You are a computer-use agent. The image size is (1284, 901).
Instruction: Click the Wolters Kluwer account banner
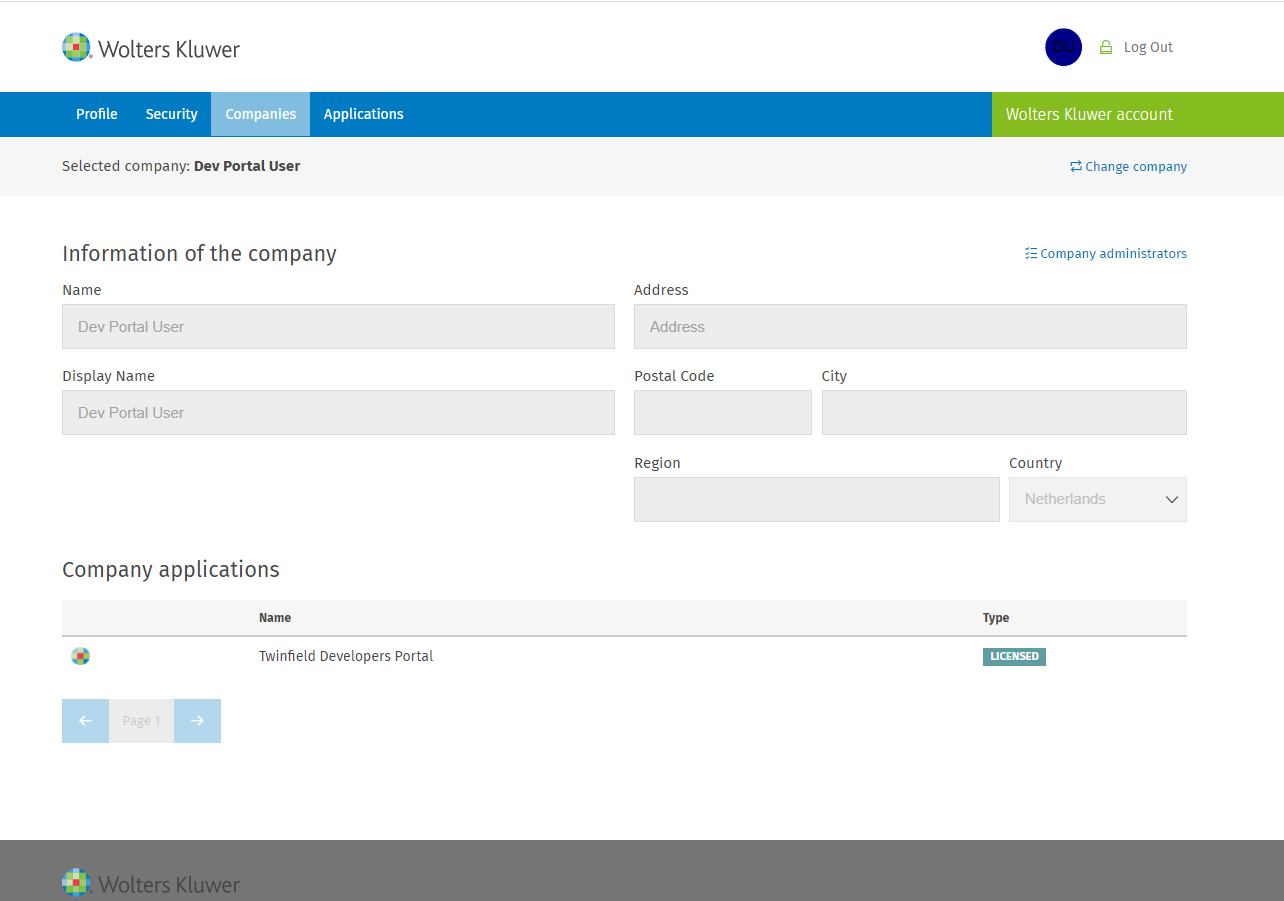(1138, 114)
